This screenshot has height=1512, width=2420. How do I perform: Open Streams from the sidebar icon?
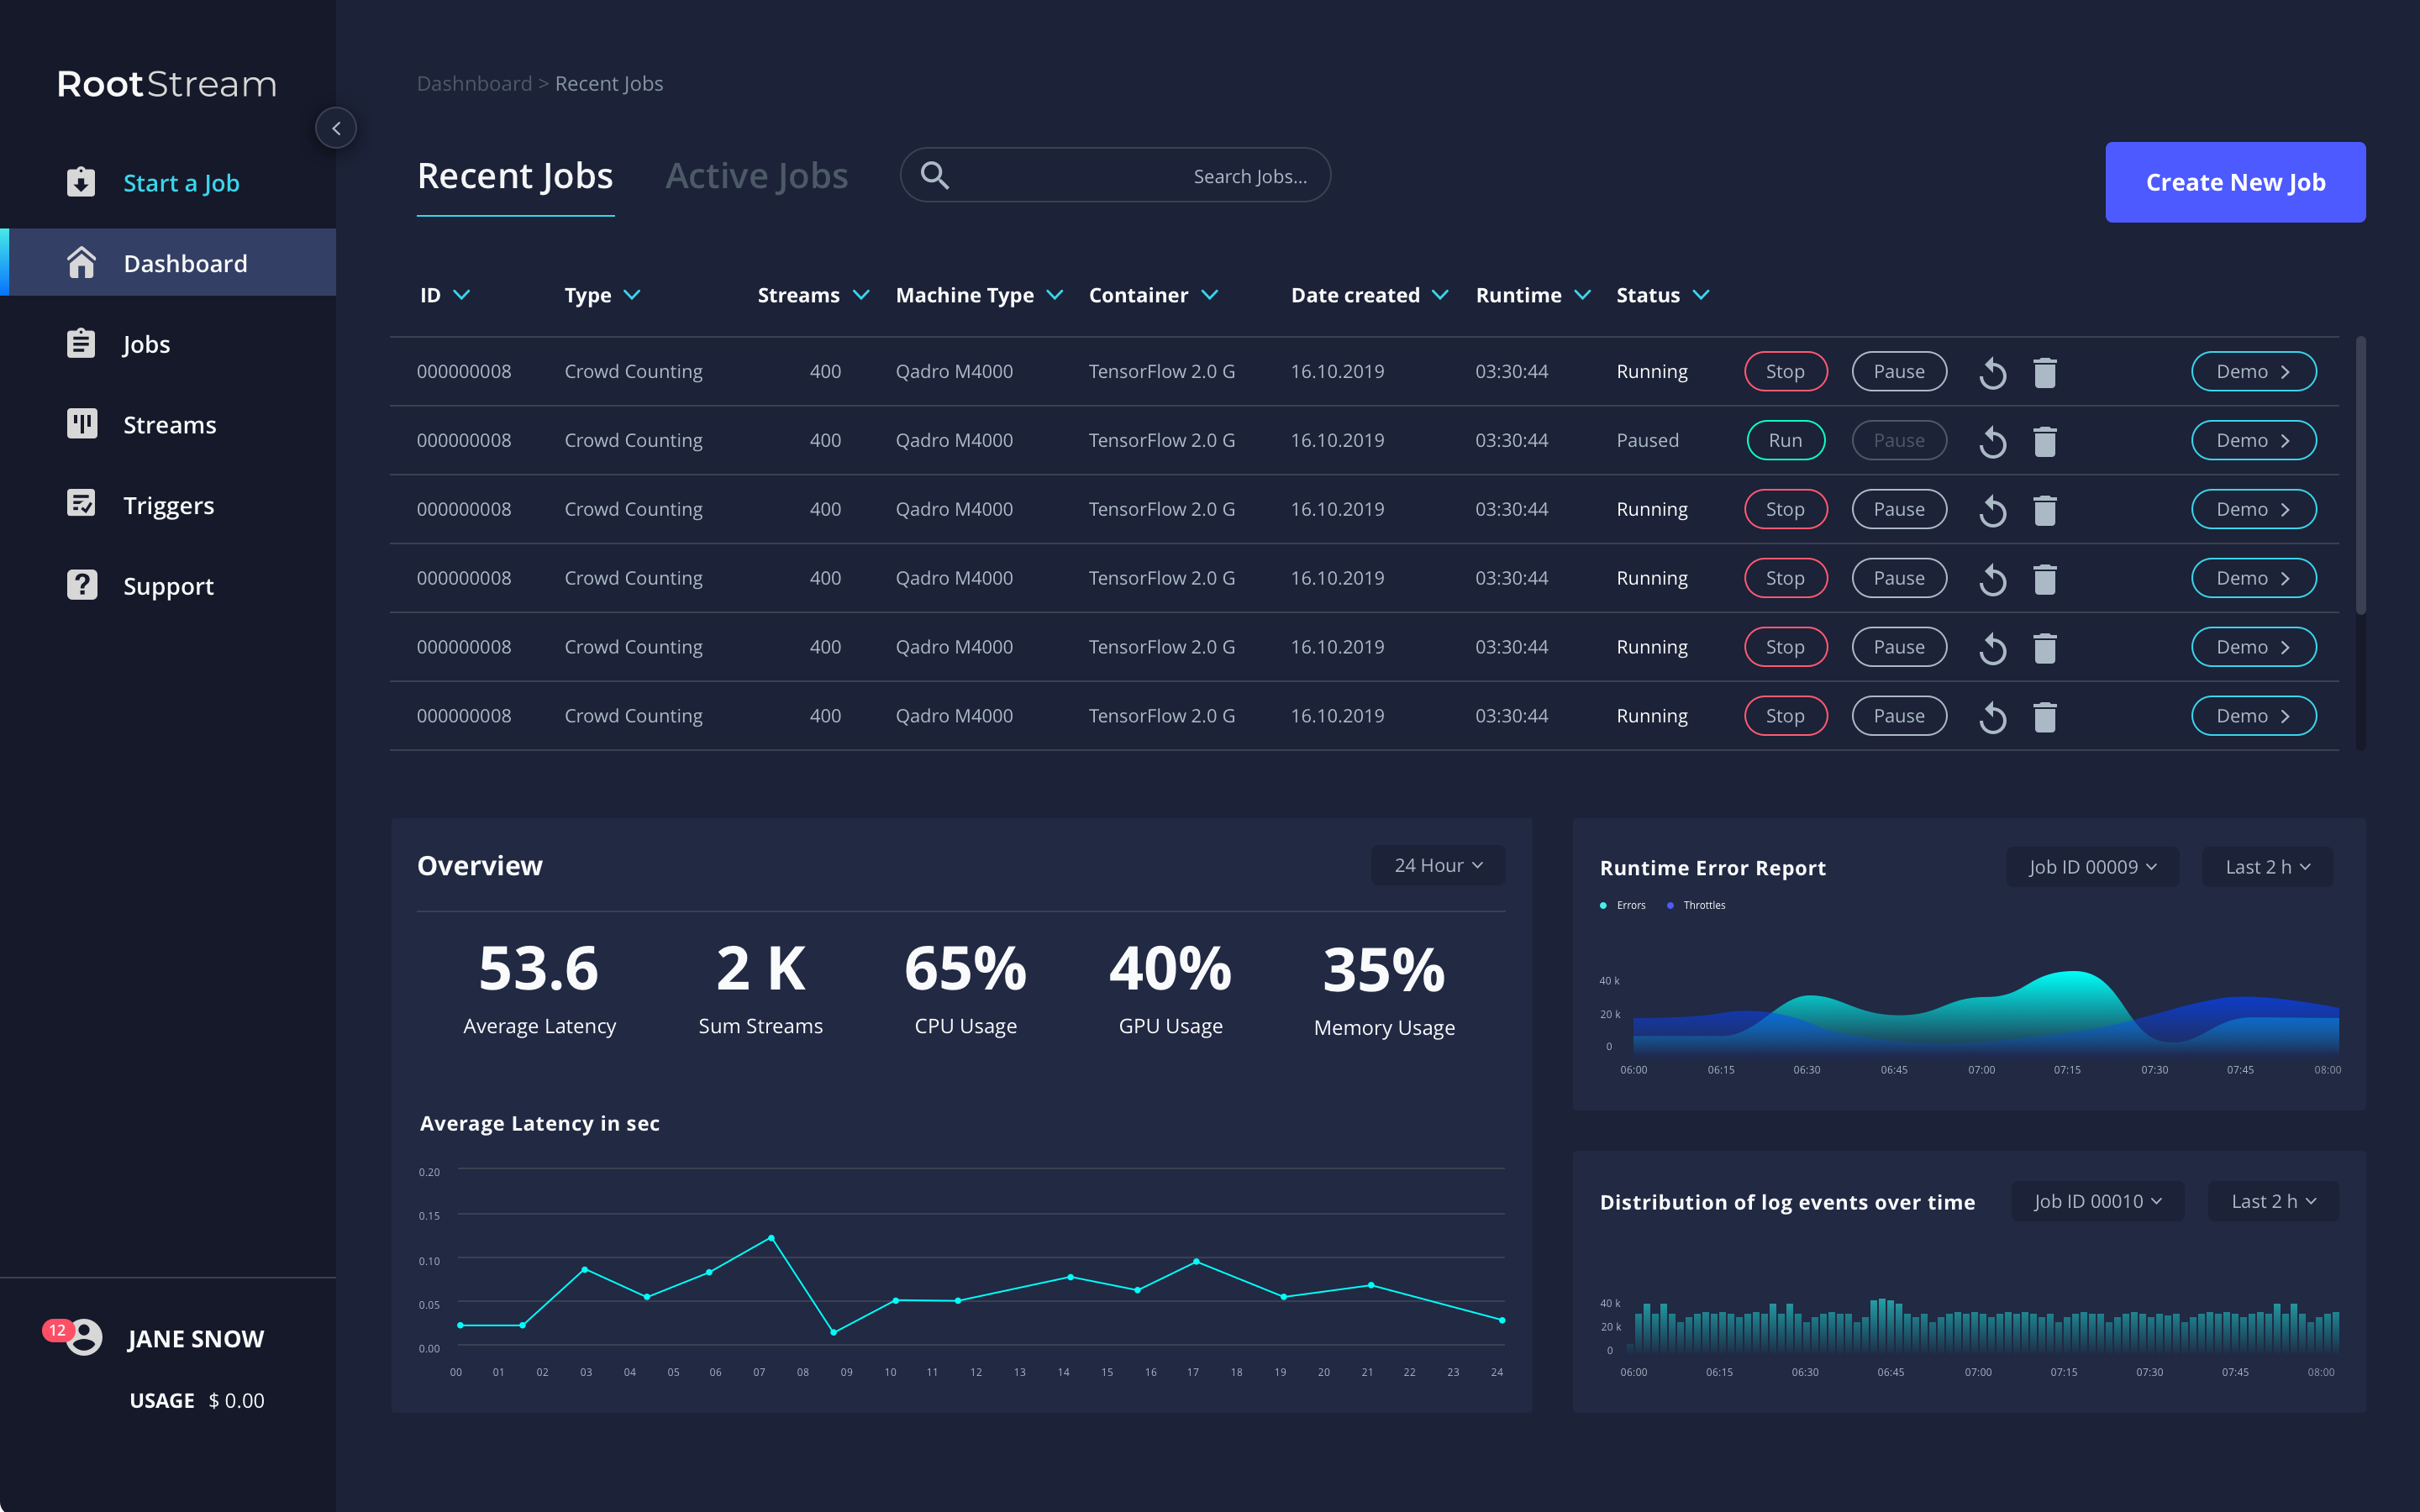tap(81, 424)
